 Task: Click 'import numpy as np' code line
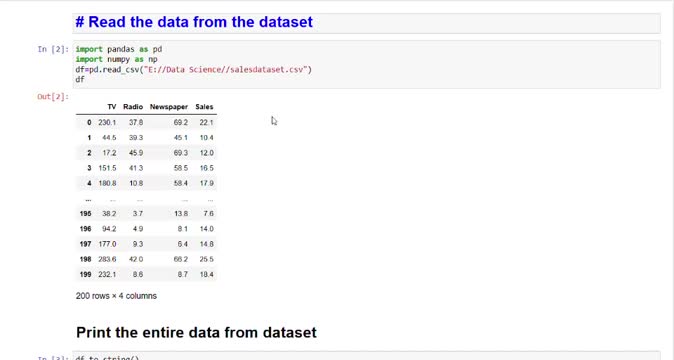point(116,59)
